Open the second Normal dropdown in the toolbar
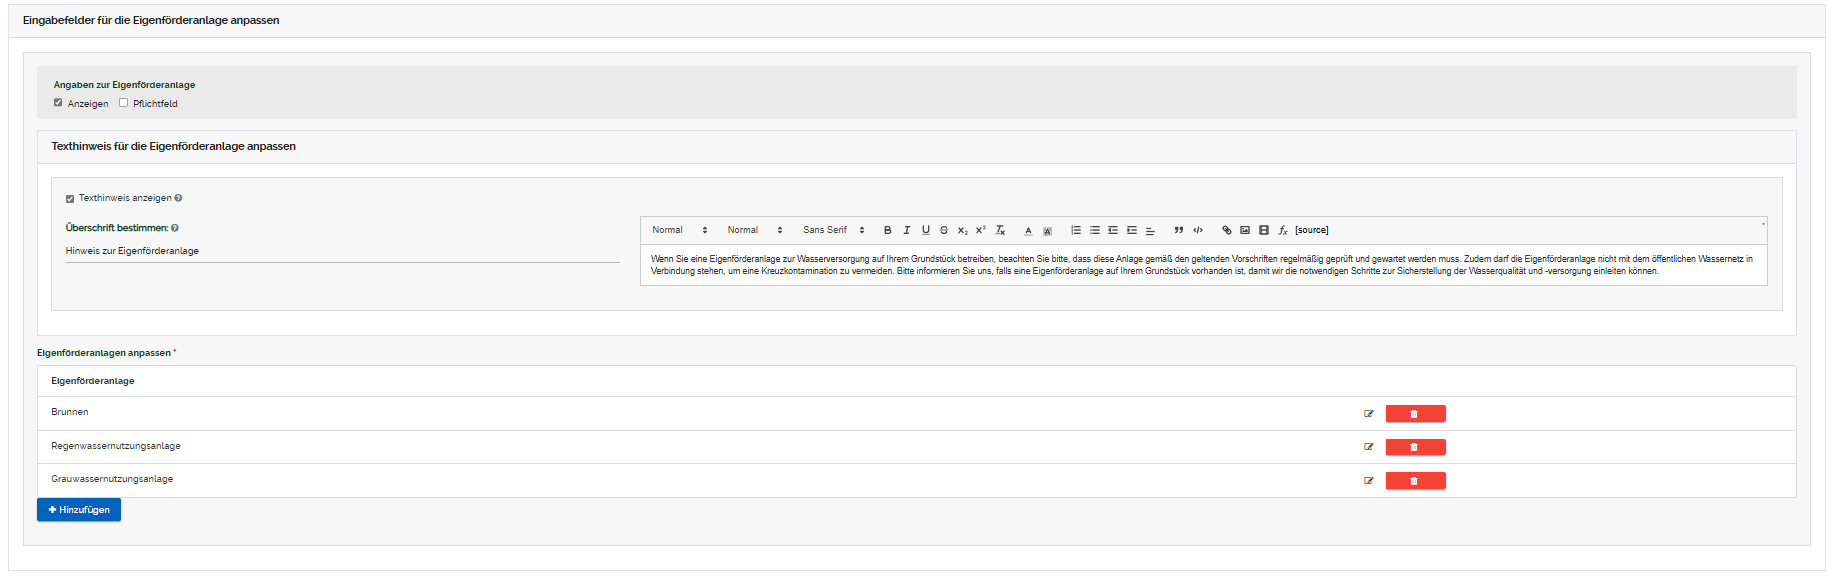This screenshot has width=1834, height=577. tap(754, 230)
